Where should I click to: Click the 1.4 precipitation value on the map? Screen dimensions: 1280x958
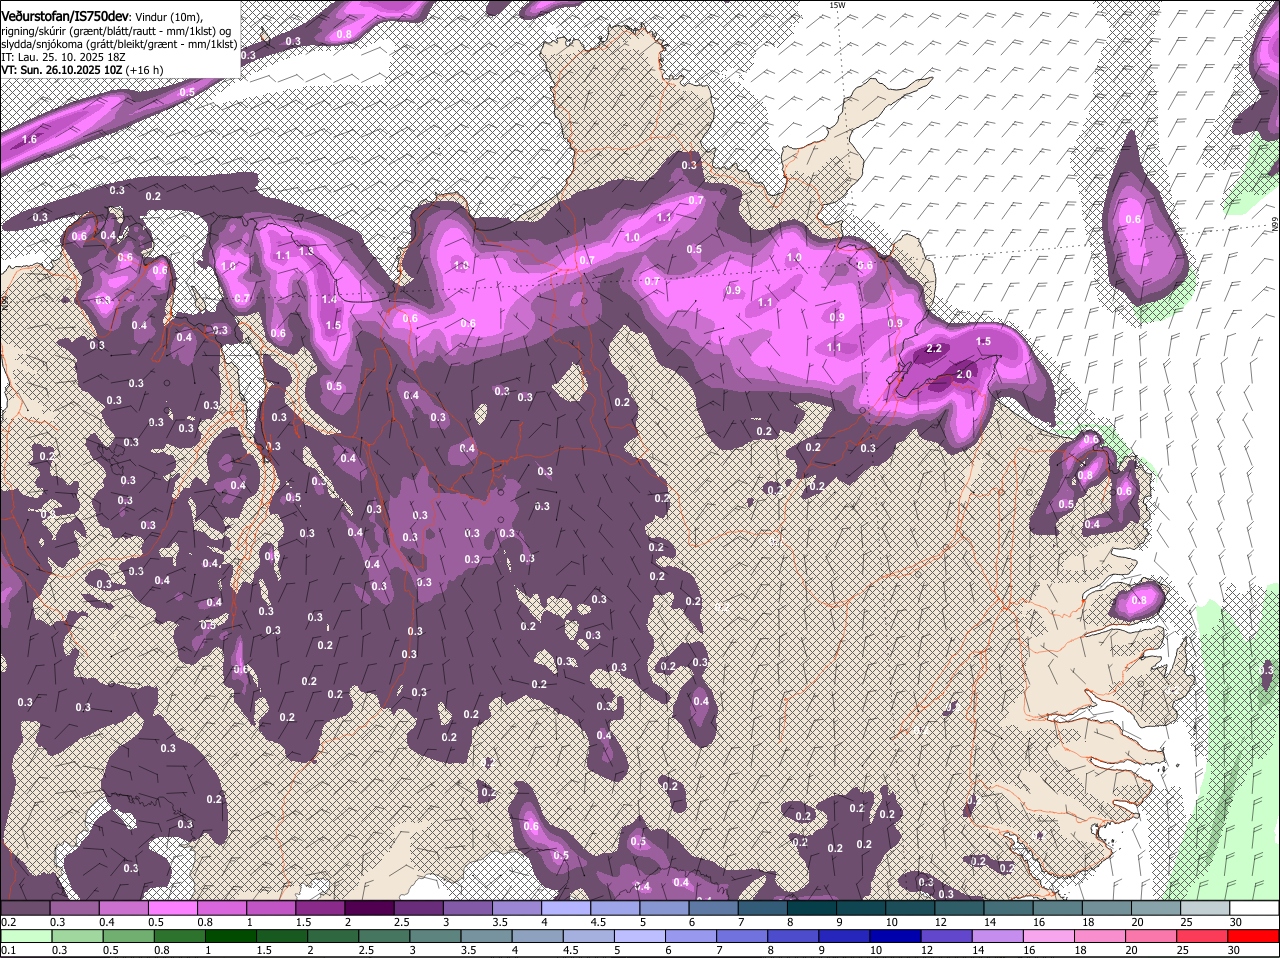pyautogui.click(x=329, y=299)
